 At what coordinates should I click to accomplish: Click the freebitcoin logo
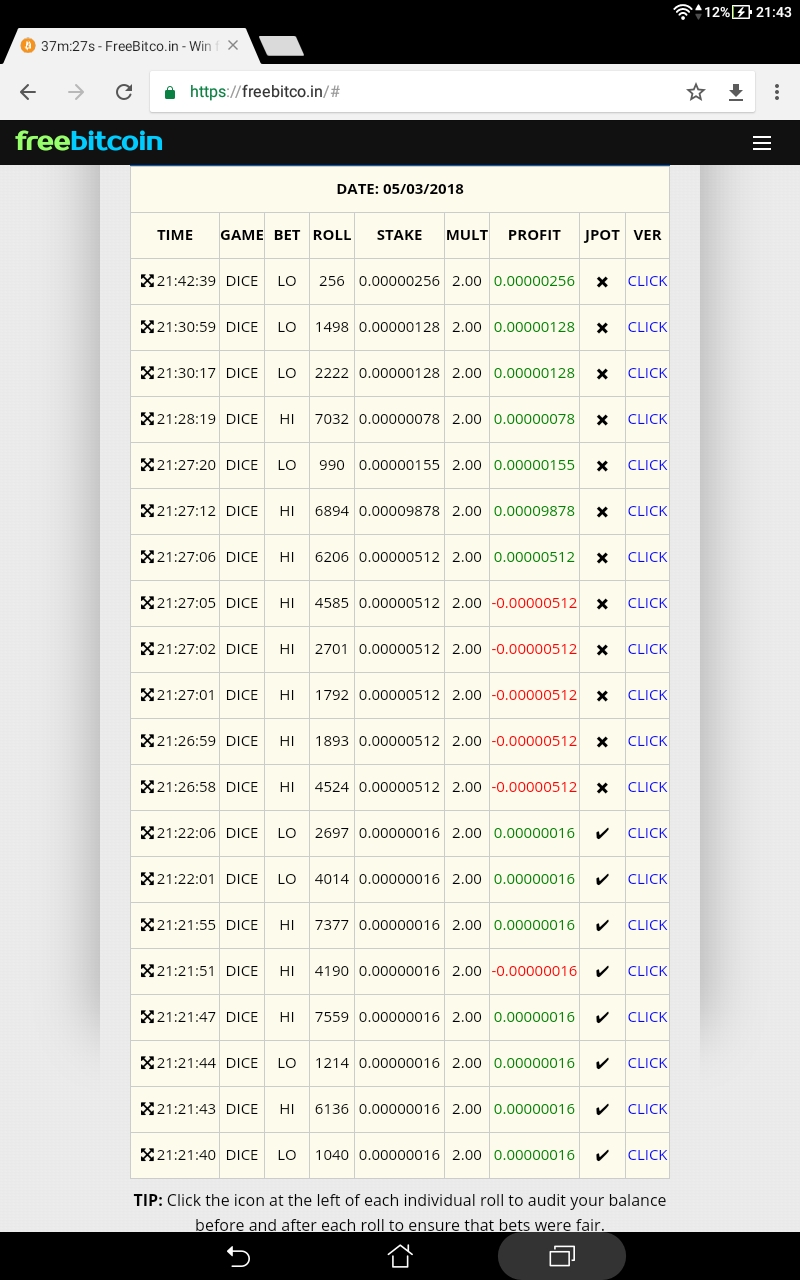pyautogui.click(x=89, y=141)
